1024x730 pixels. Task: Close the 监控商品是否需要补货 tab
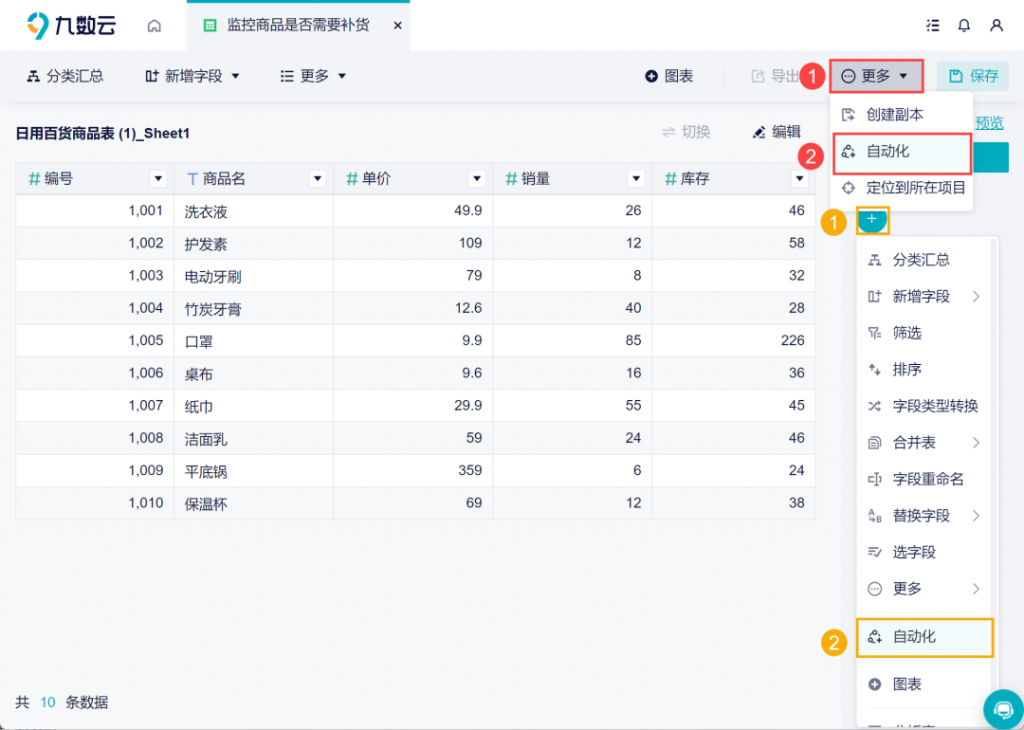tap(397, 25)
